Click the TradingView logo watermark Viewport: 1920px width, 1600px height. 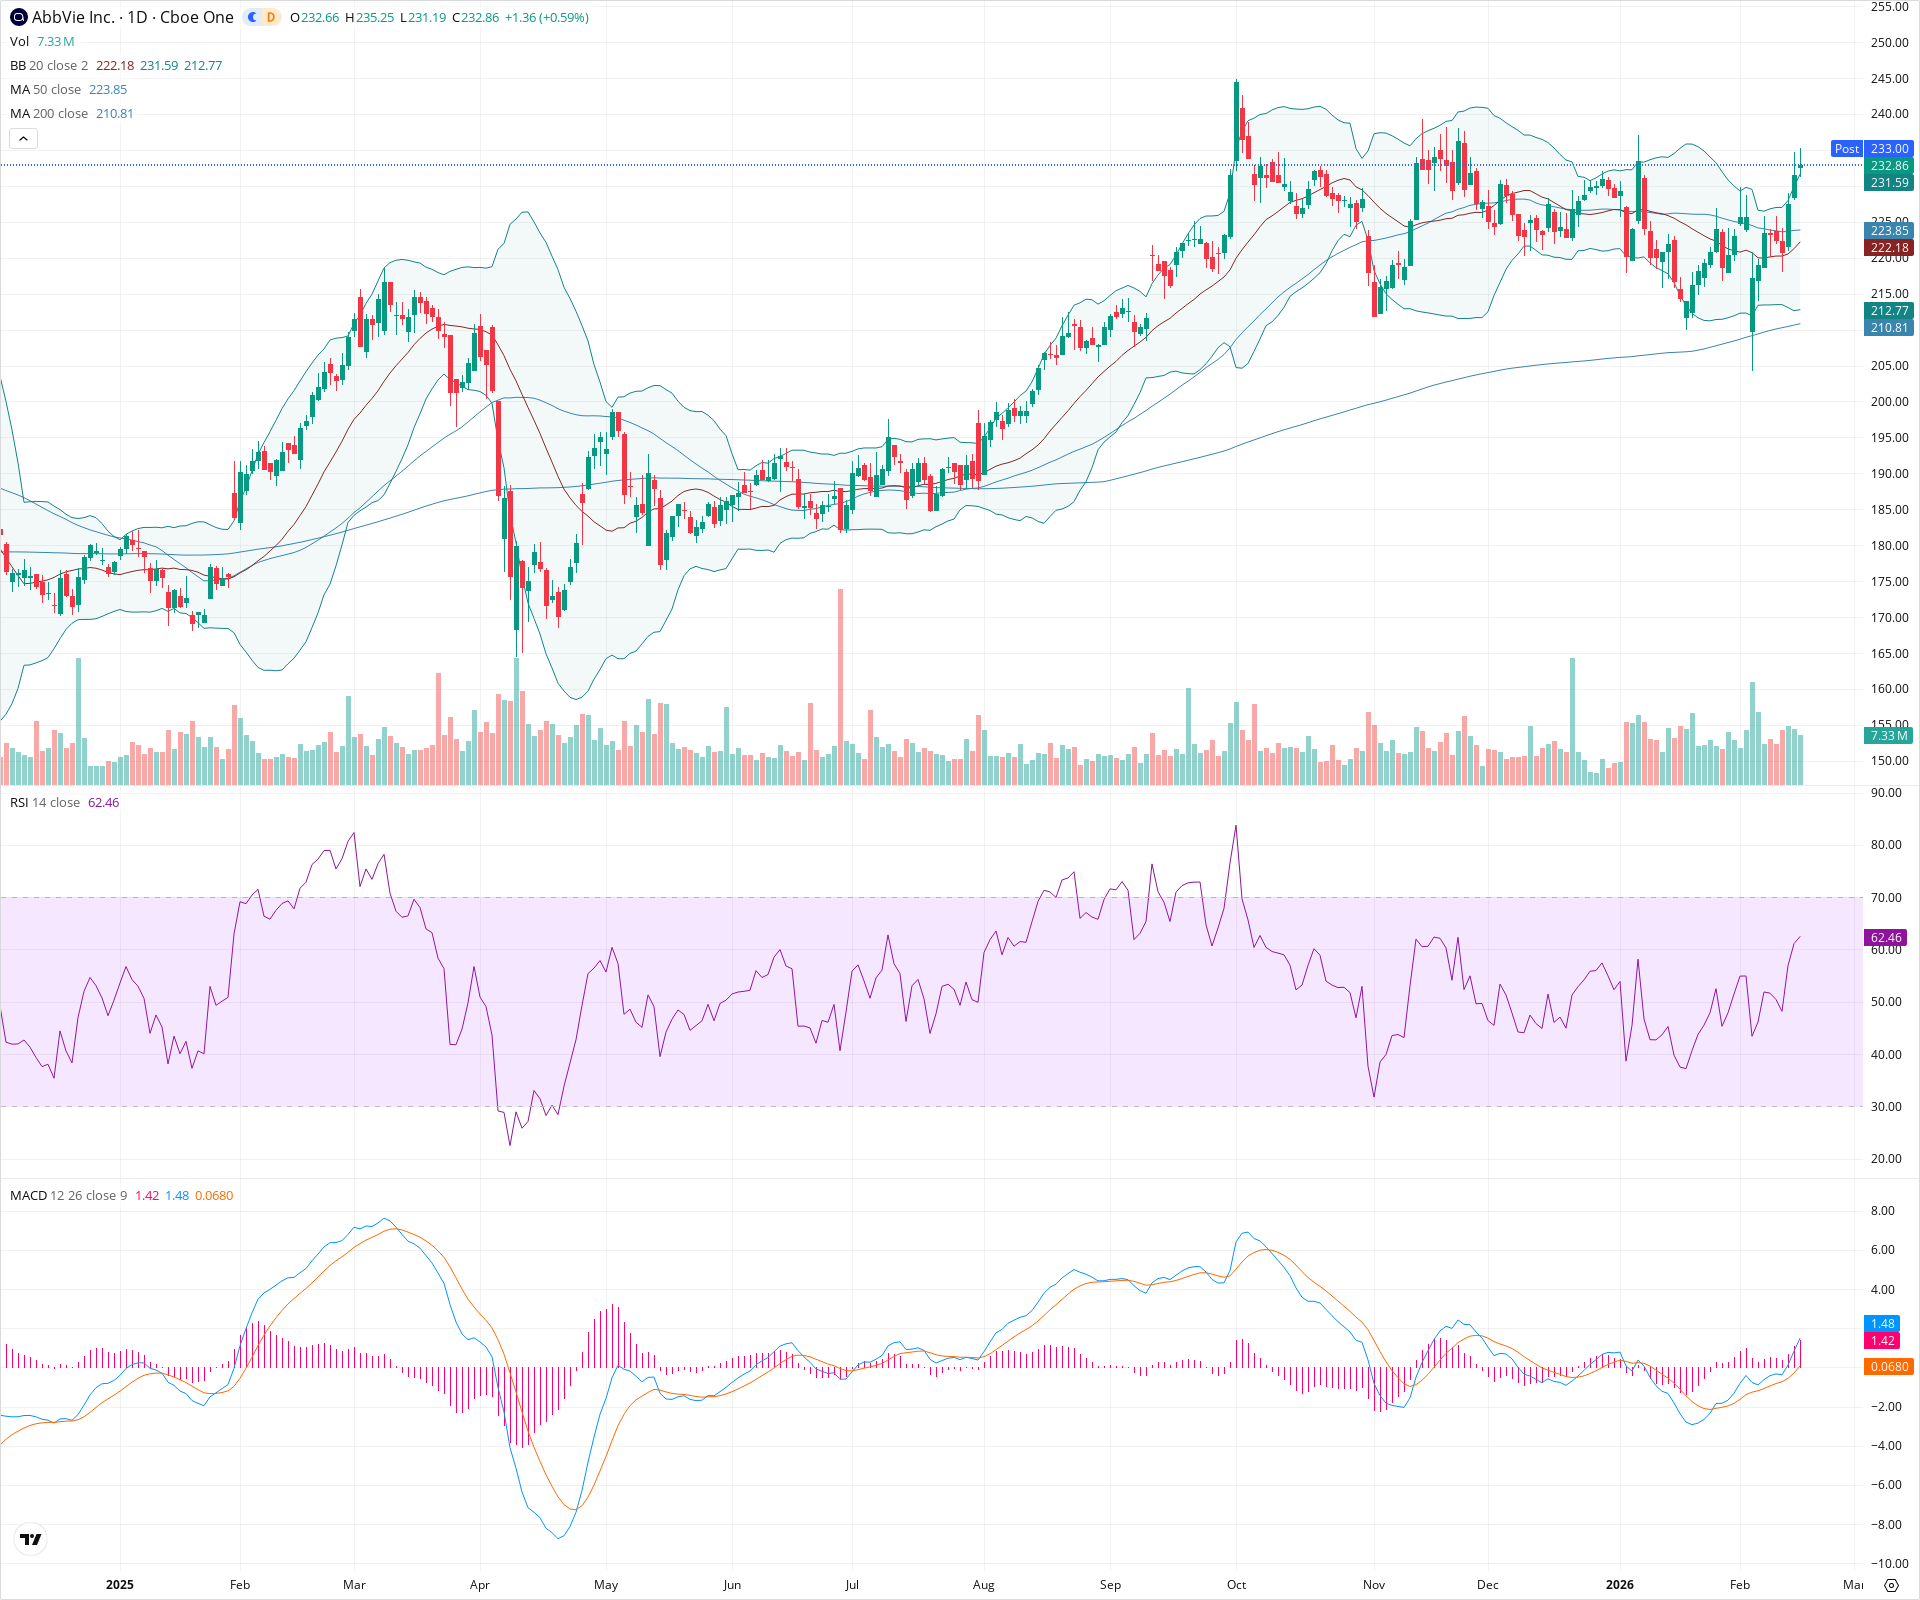coord(31,1540)
